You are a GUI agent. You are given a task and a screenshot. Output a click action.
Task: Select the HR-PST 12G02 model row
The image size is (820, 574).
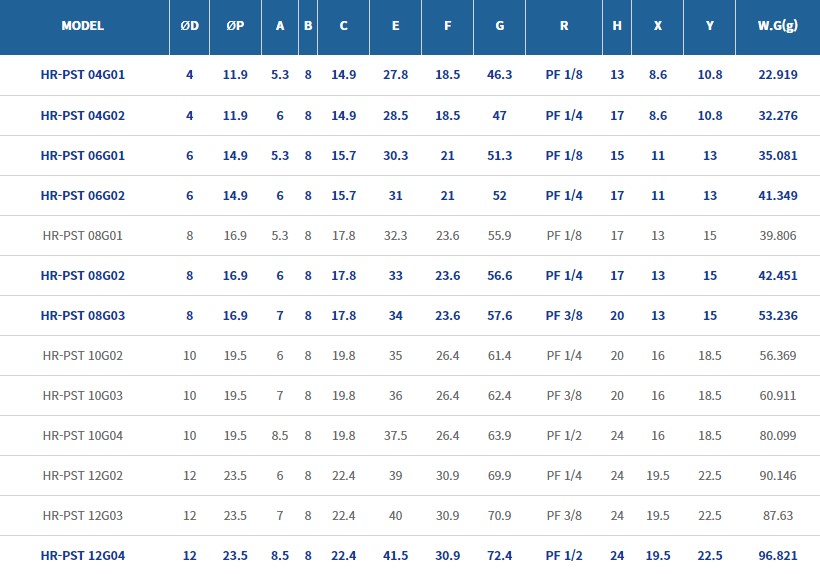83,476
